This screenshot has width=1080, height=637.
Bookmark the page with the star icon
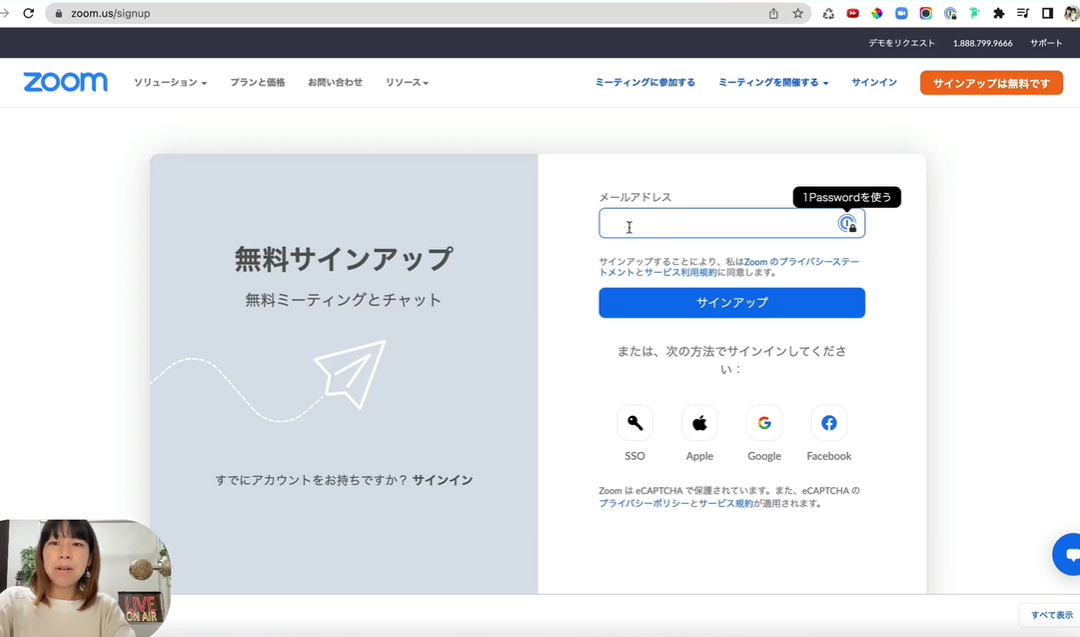(x=797, y=13)
